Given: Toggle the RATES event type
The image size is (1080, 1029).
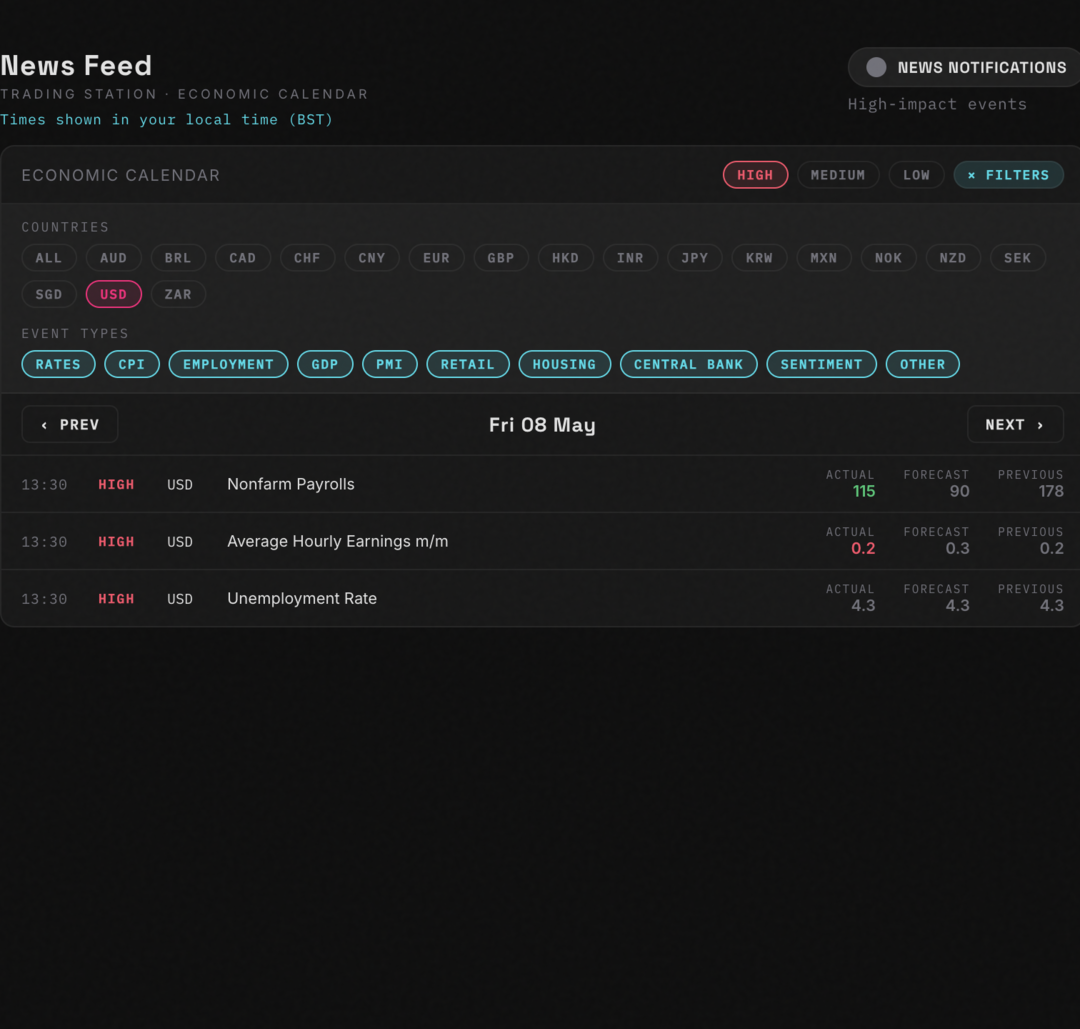Looking at the screenshot, I should pyautogui.click(x=58, y=364).
